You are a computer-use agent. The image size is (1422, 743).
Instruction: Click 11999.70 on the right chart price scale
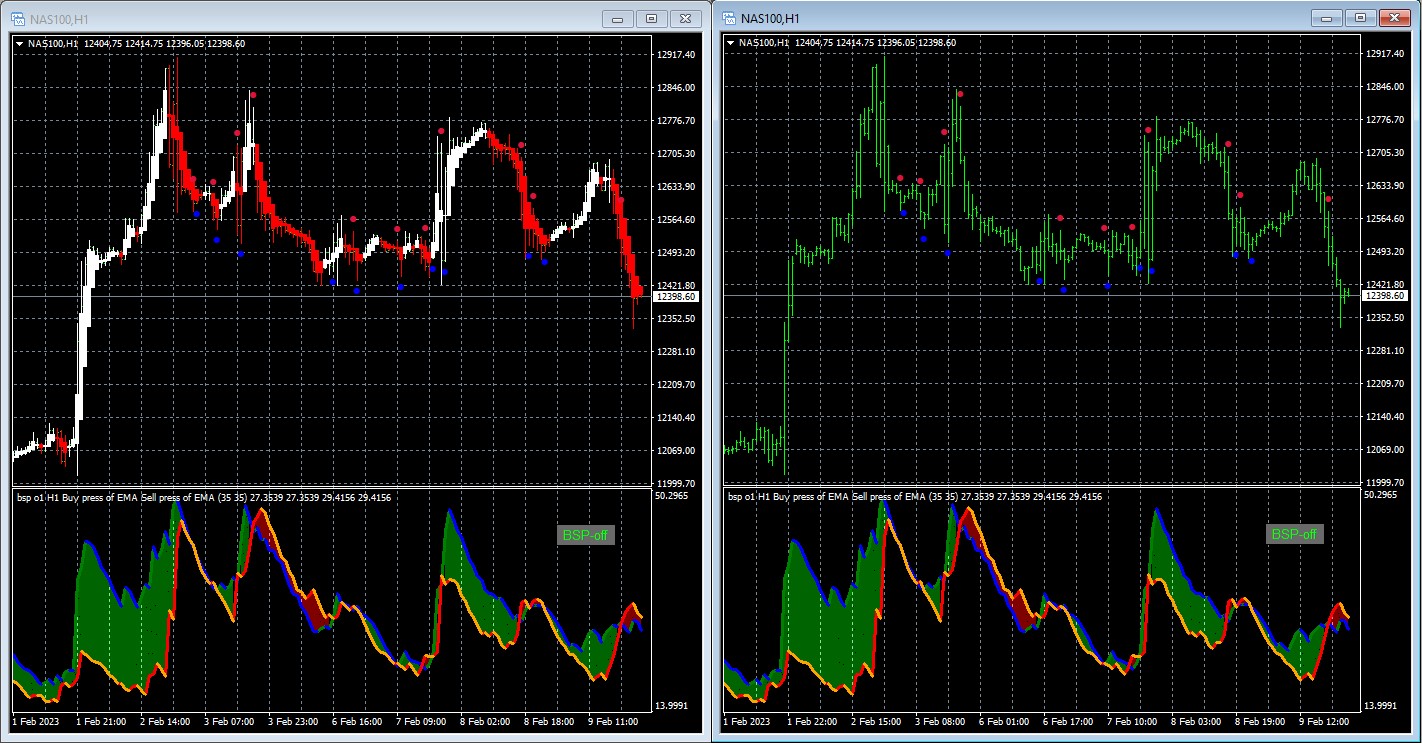(1387, 483)
